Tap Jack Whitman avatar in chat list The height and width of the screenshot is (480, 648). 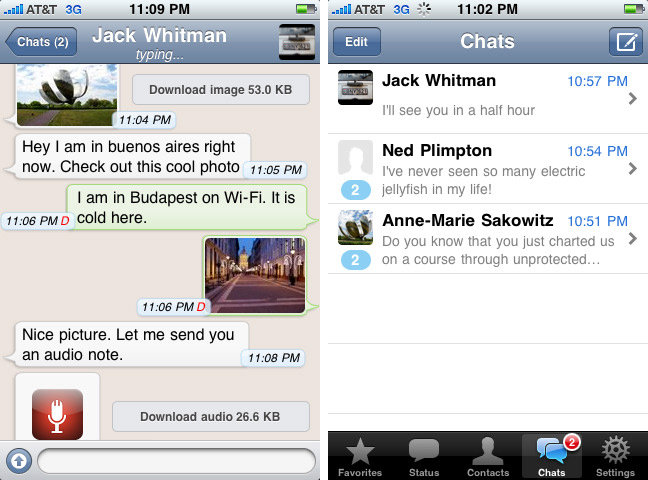(355, 87)
